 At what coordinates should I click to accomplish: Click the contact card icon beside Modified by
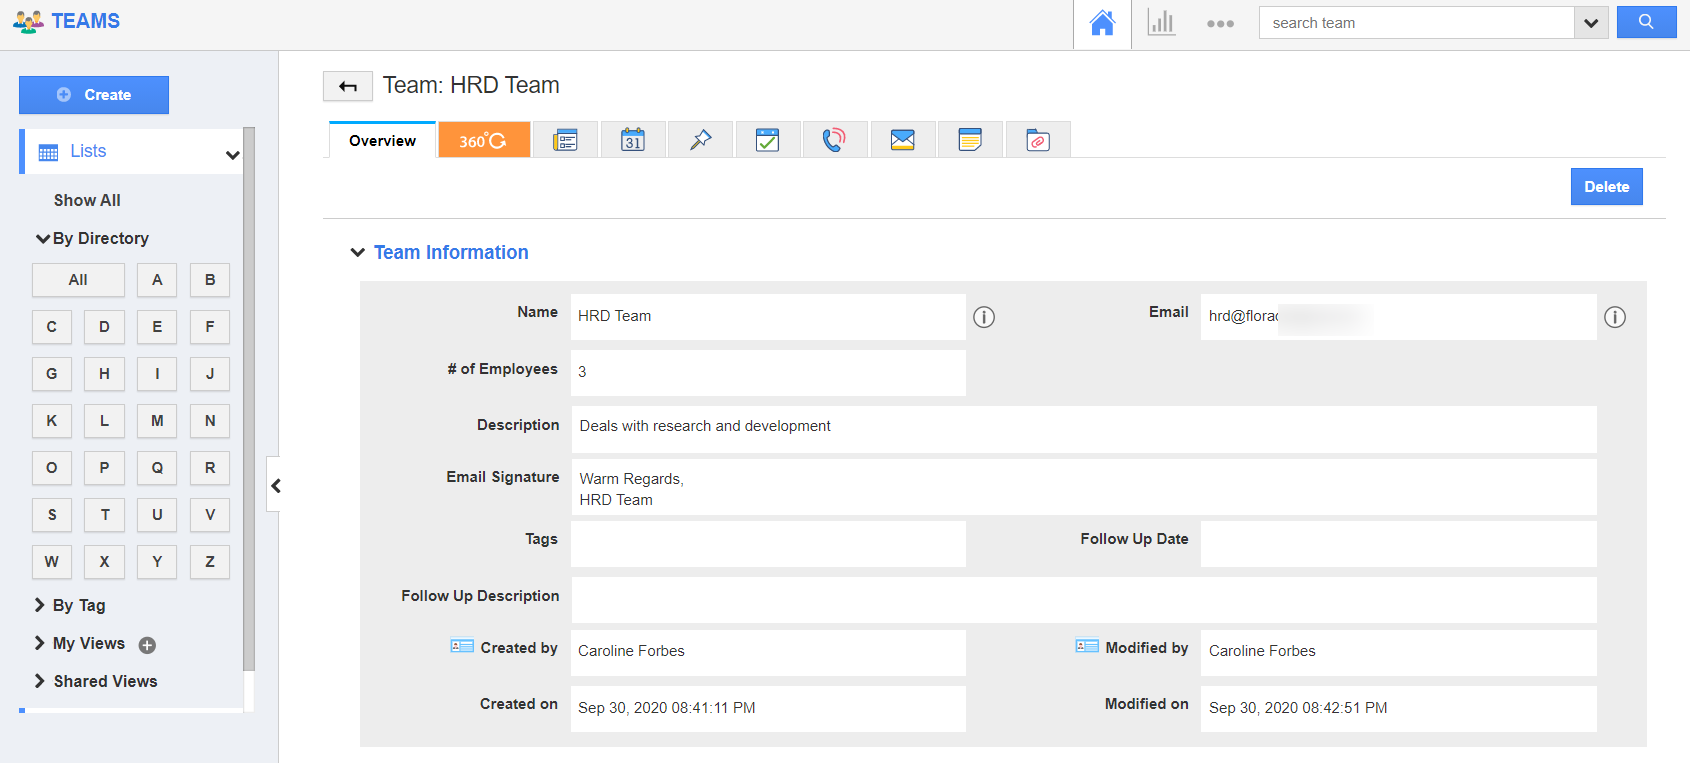click(1087, 647)
